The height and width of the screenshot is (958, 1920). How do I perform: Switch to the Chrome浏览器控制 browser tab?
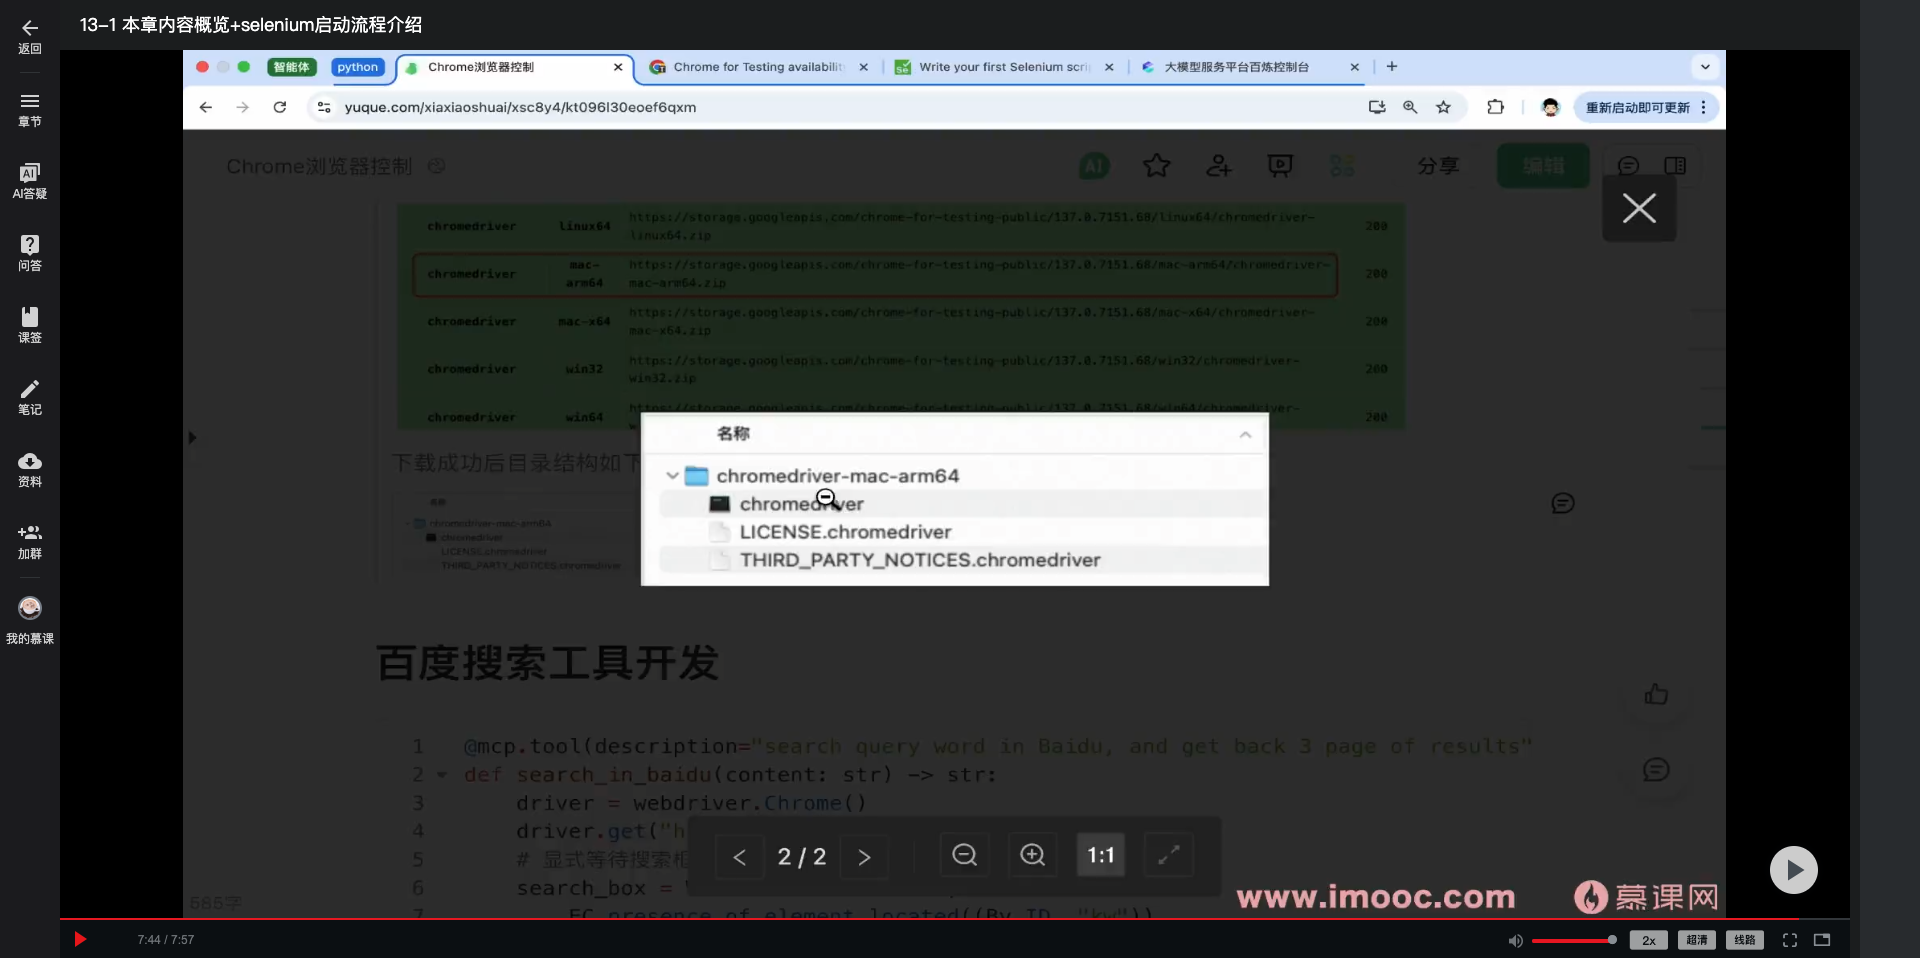[x=515, y=67]
